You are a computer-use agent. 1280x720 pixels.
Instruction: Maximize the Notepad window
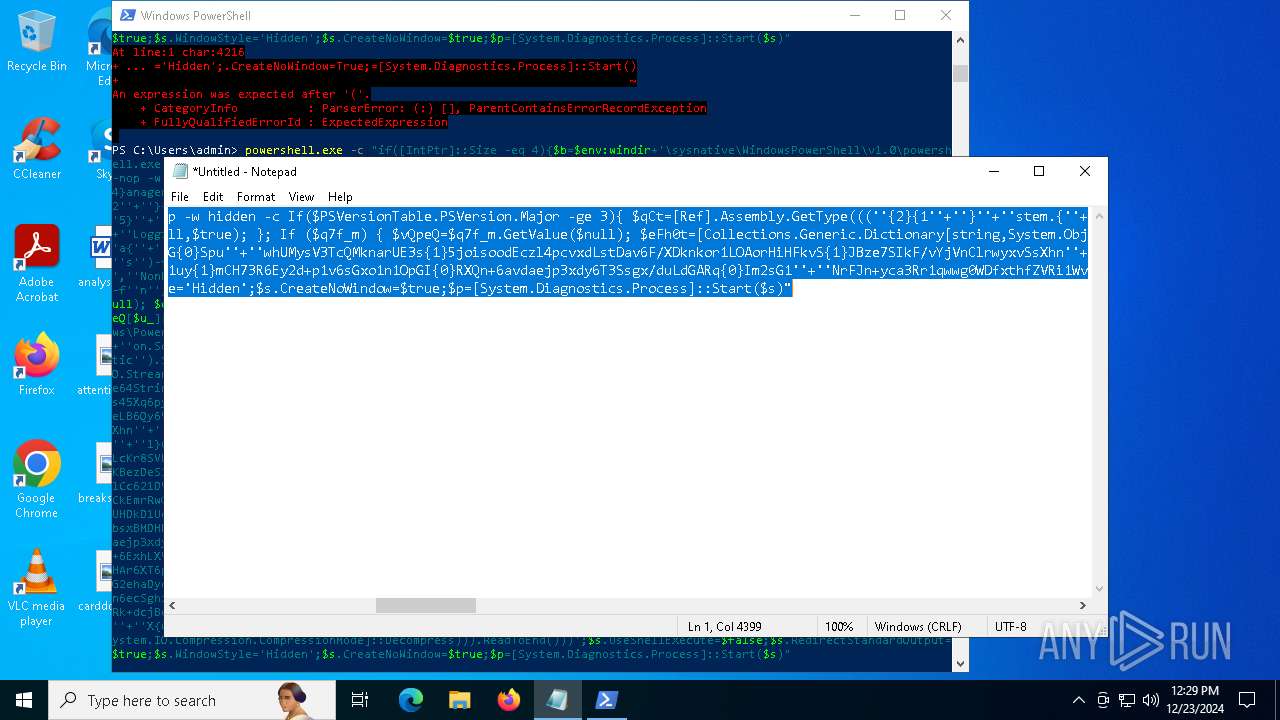tap(1039, 171)
